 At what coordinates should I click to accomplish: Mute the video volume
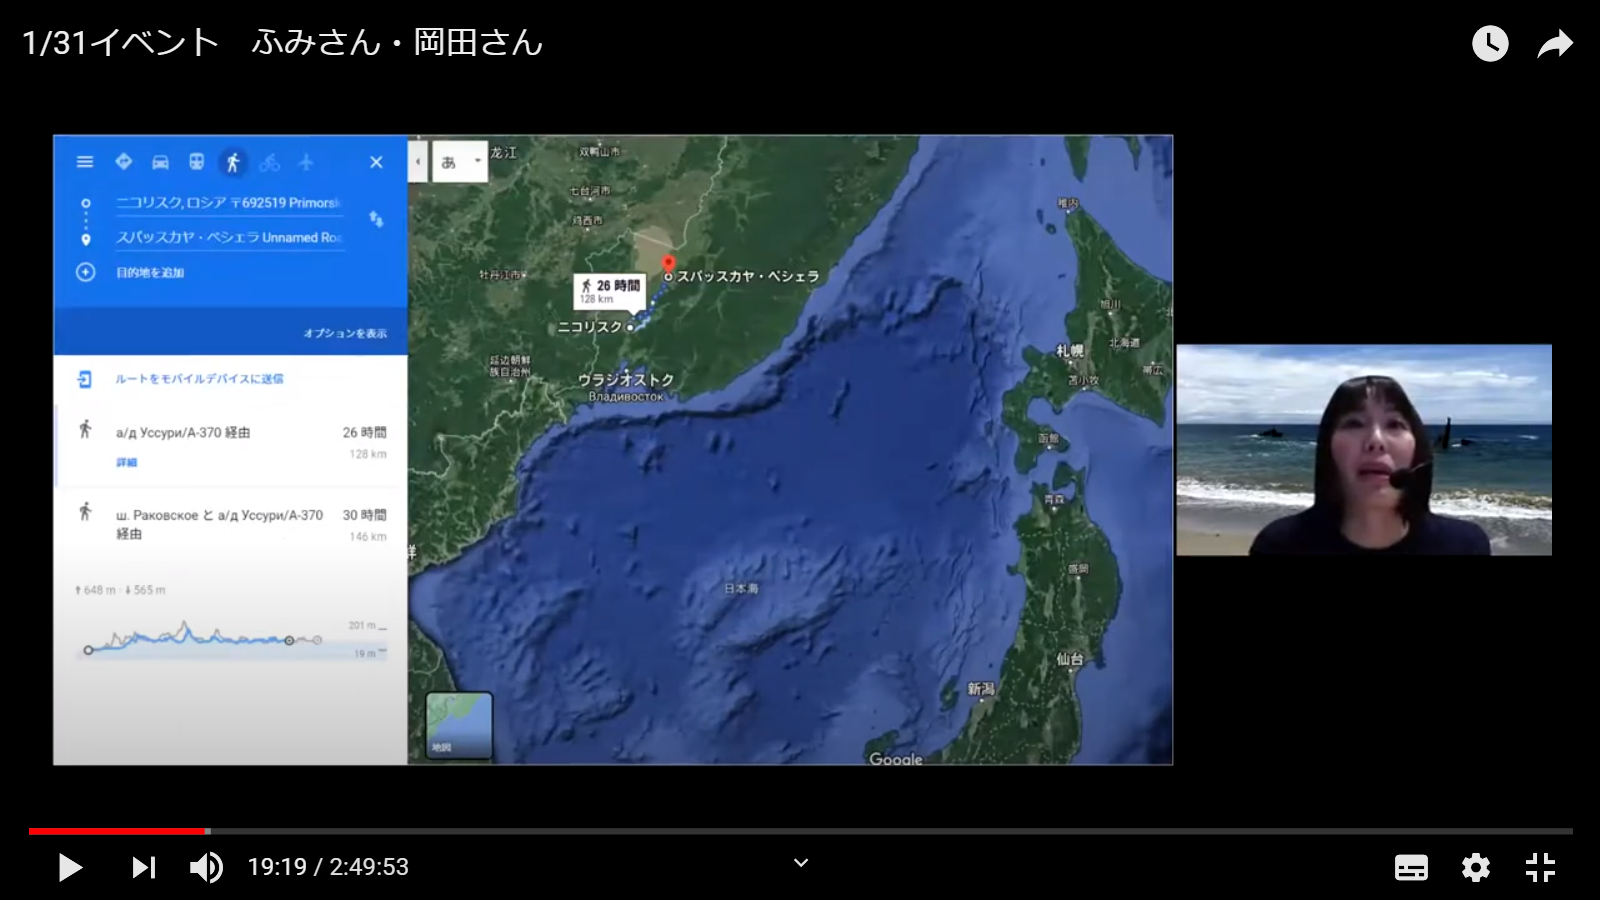point(207,867)
